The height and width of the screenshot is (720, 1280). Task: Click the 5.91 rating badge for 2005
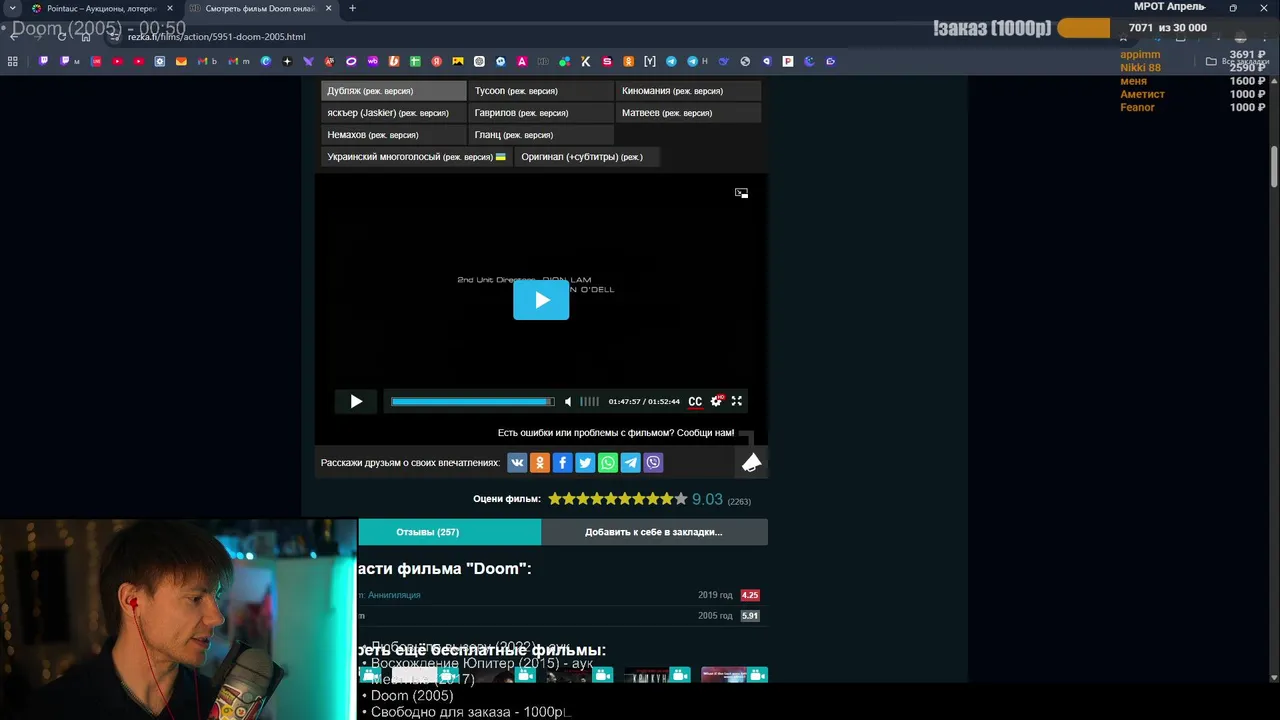pyautogui.click(x=750, y=616)
